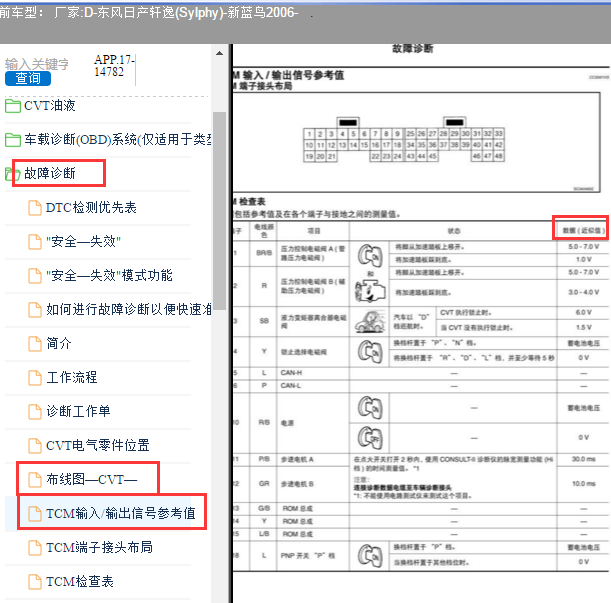Viewport: 611px width, 603px height.
Task: Click the TCM端子接头布局 page icon
Action: coord(35,548)
